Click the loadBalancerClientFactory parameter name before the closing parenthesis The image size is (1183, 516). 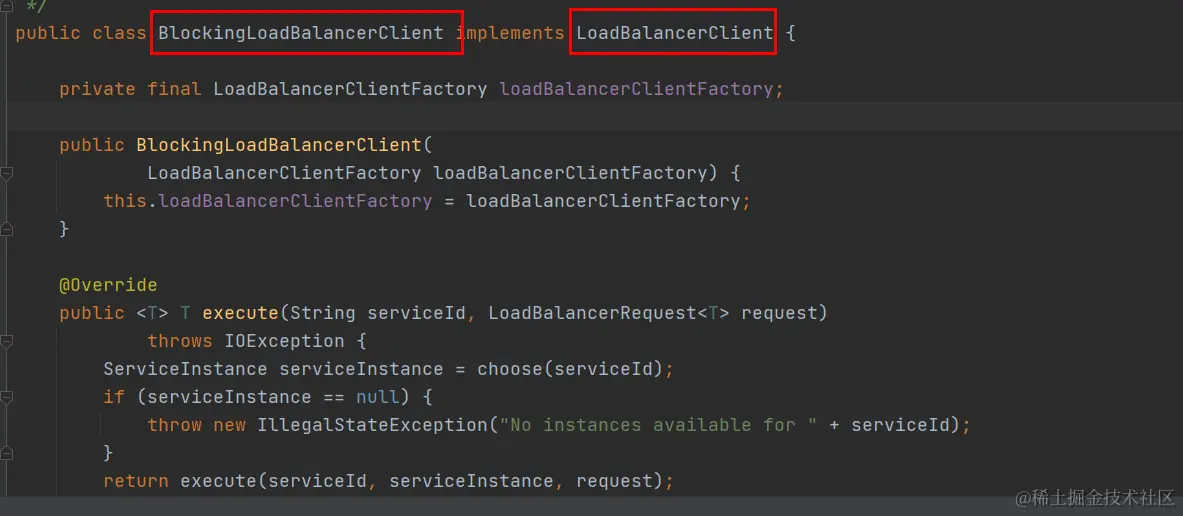click(570, 173)
